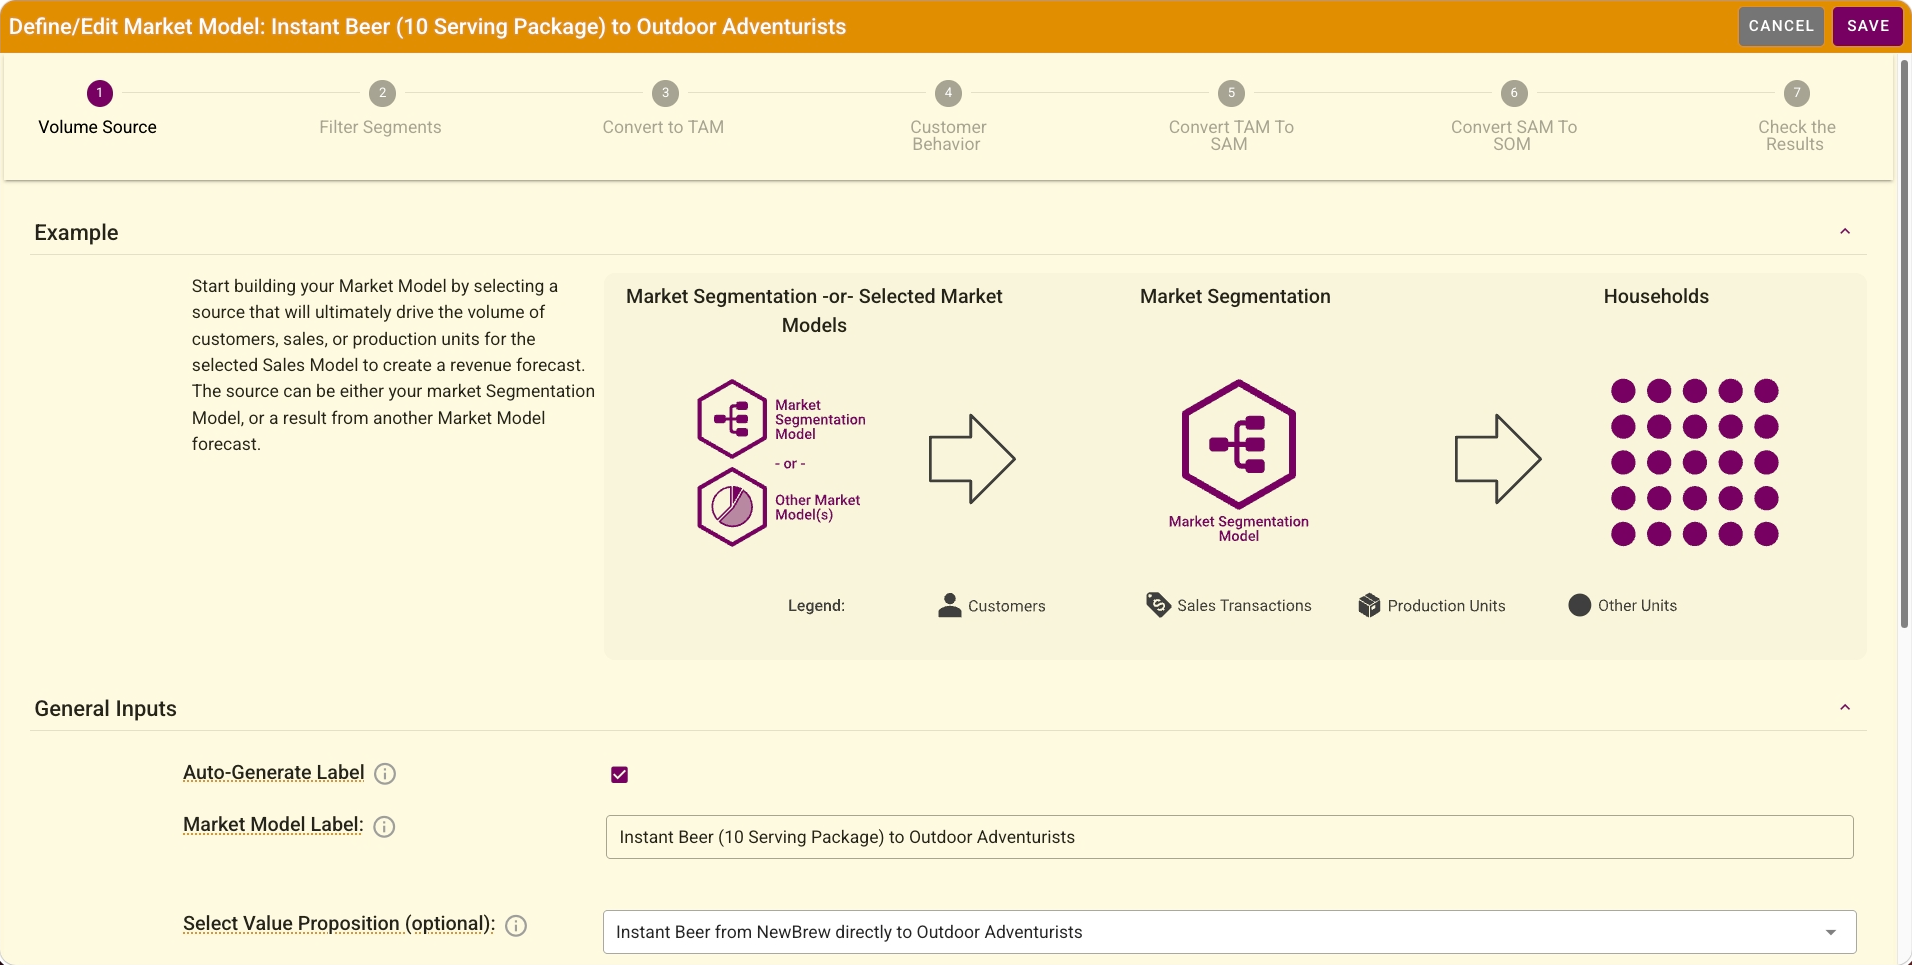Click the Production Units box legend icon
The height and width of the screenshot is (965, 1912).
[1369, 605]
